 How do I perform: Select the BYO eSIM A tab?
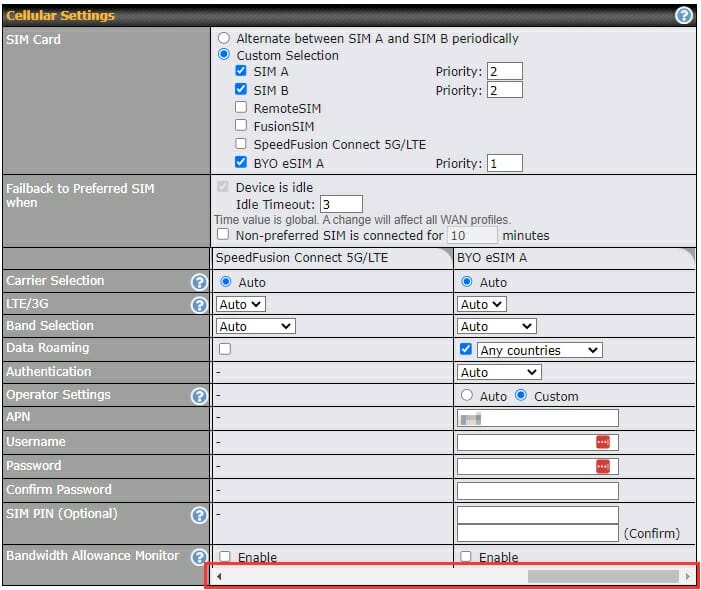coord(574,258)
